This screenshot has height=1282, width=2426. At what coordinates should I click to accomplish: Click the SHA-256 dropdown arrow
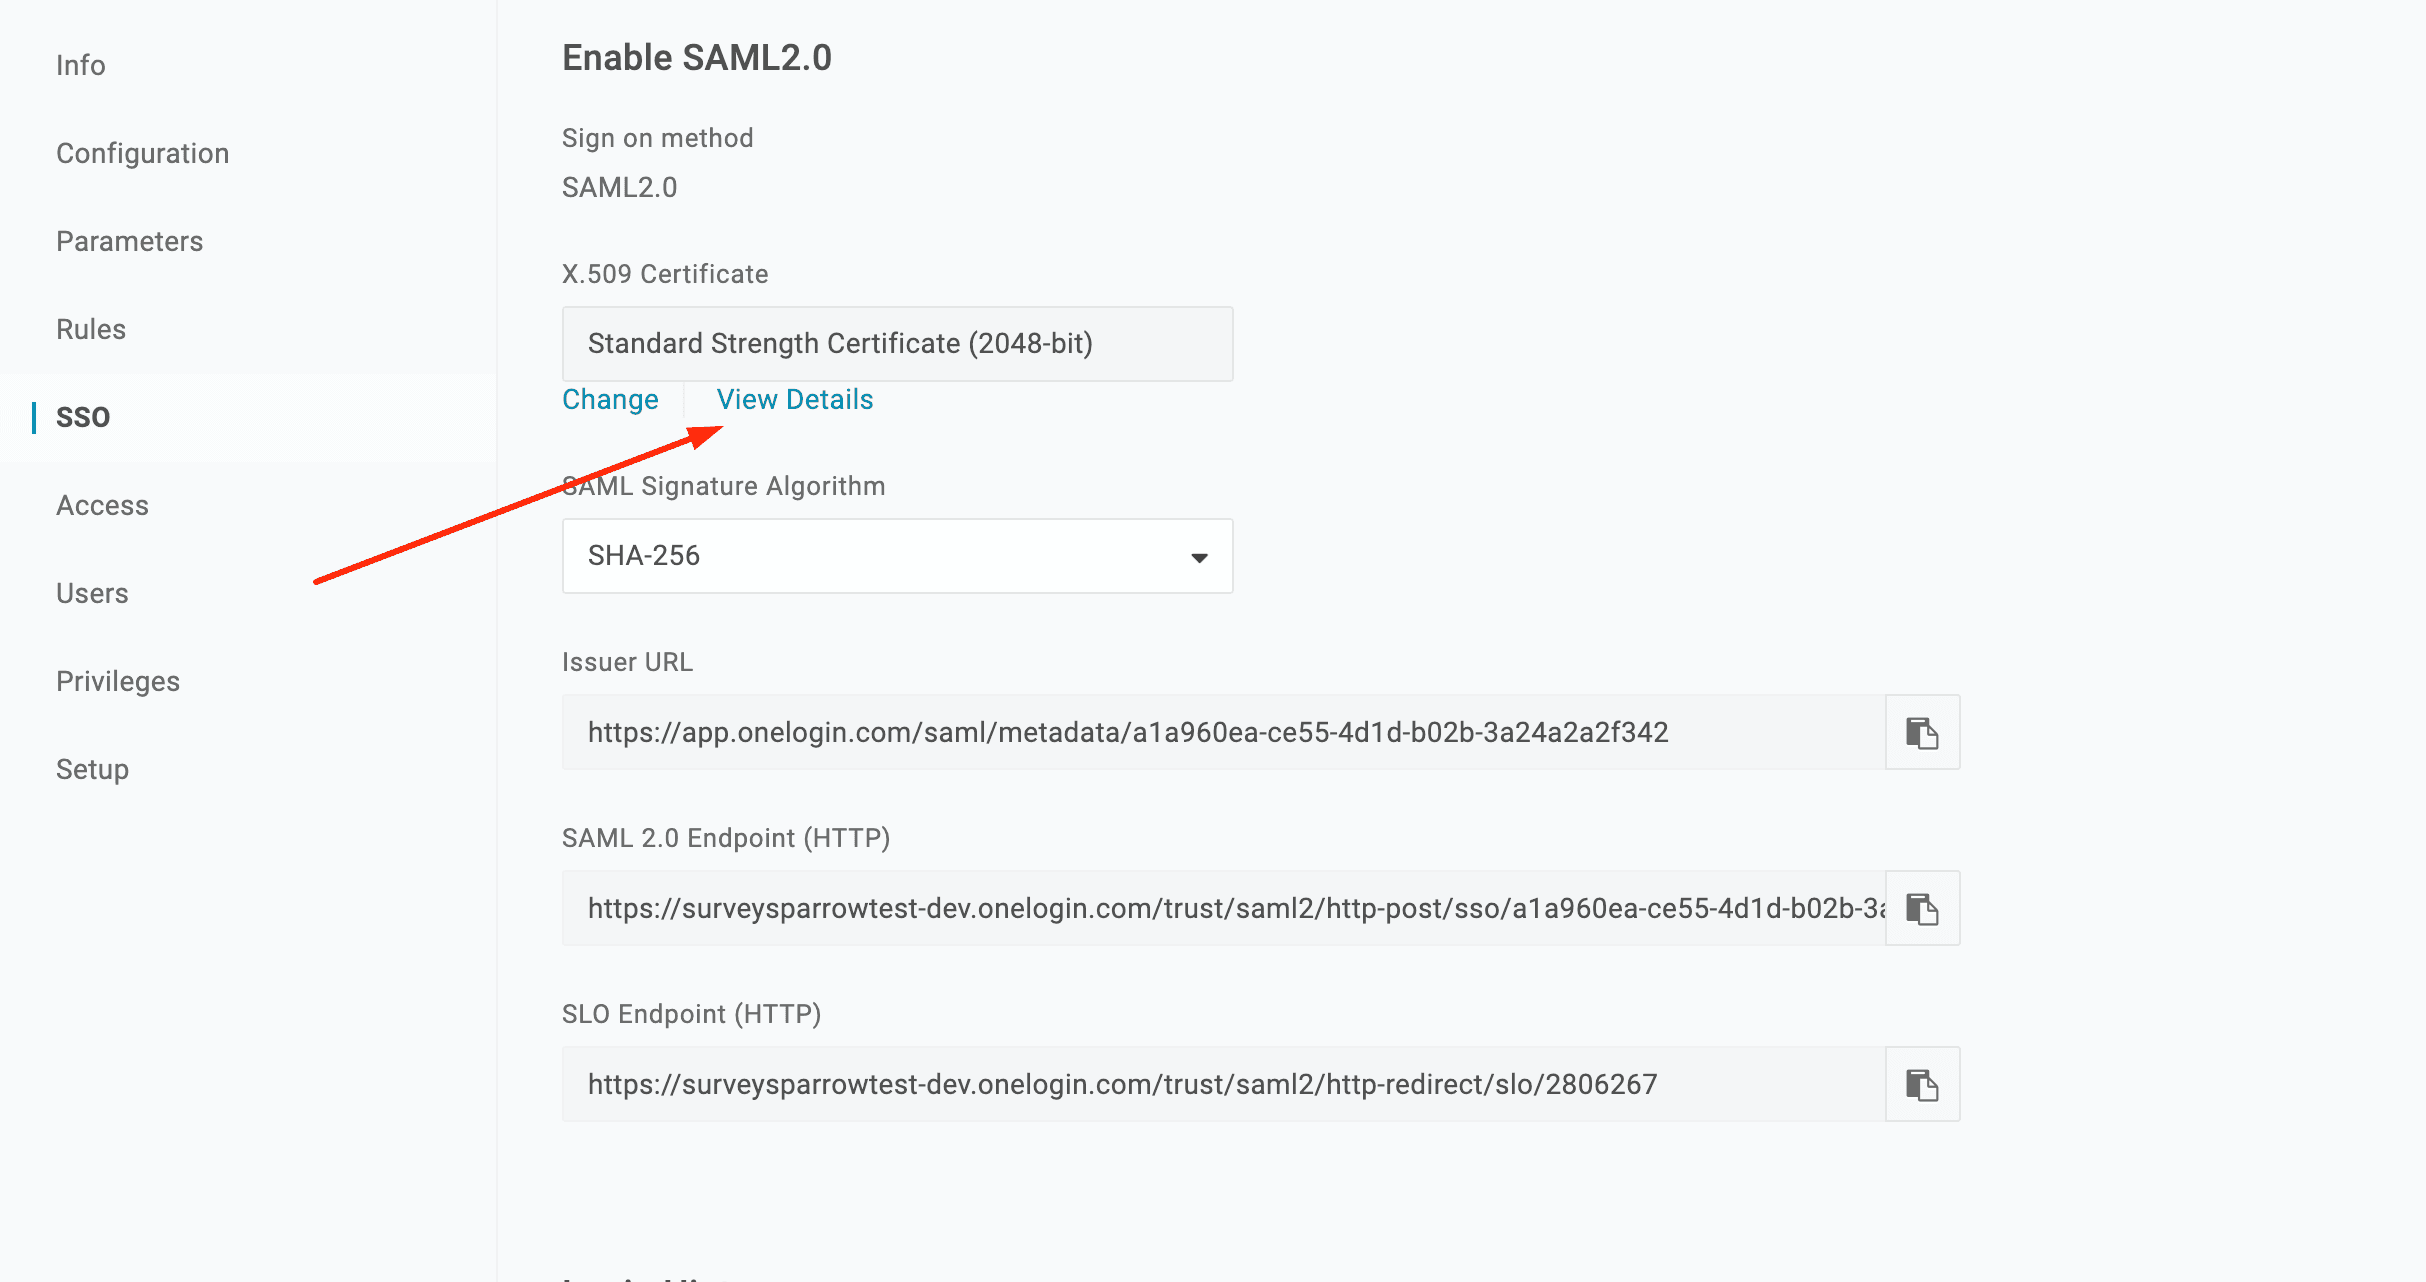click(1199, 557)
